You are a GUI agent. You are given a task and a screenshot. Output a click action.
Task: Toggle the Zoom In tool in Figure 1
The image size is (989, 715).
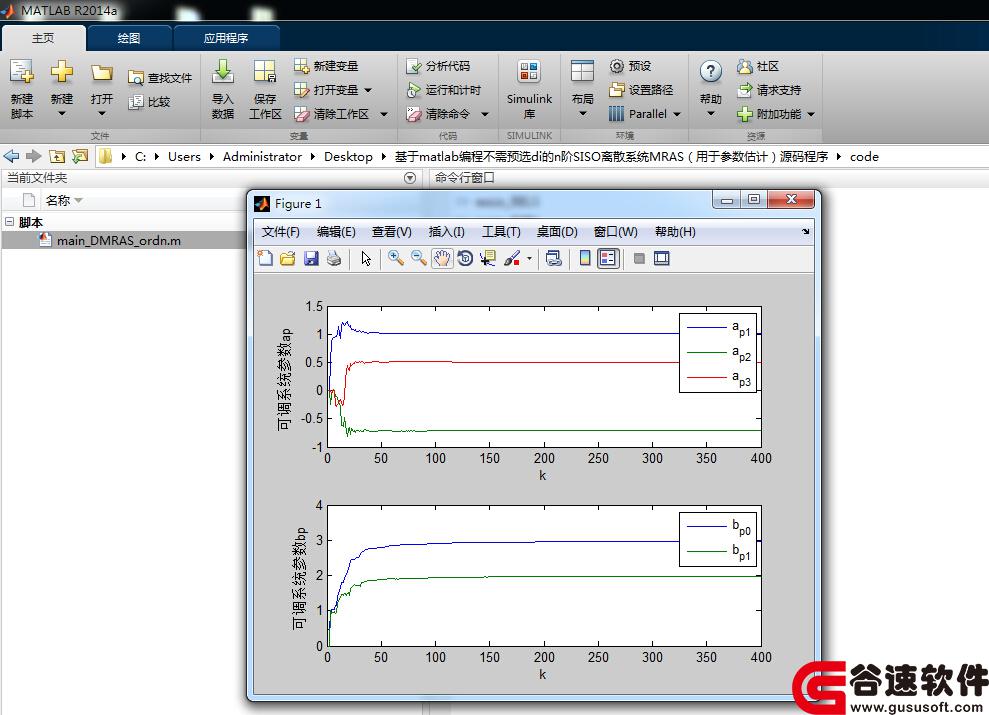[x=395, y=258]
